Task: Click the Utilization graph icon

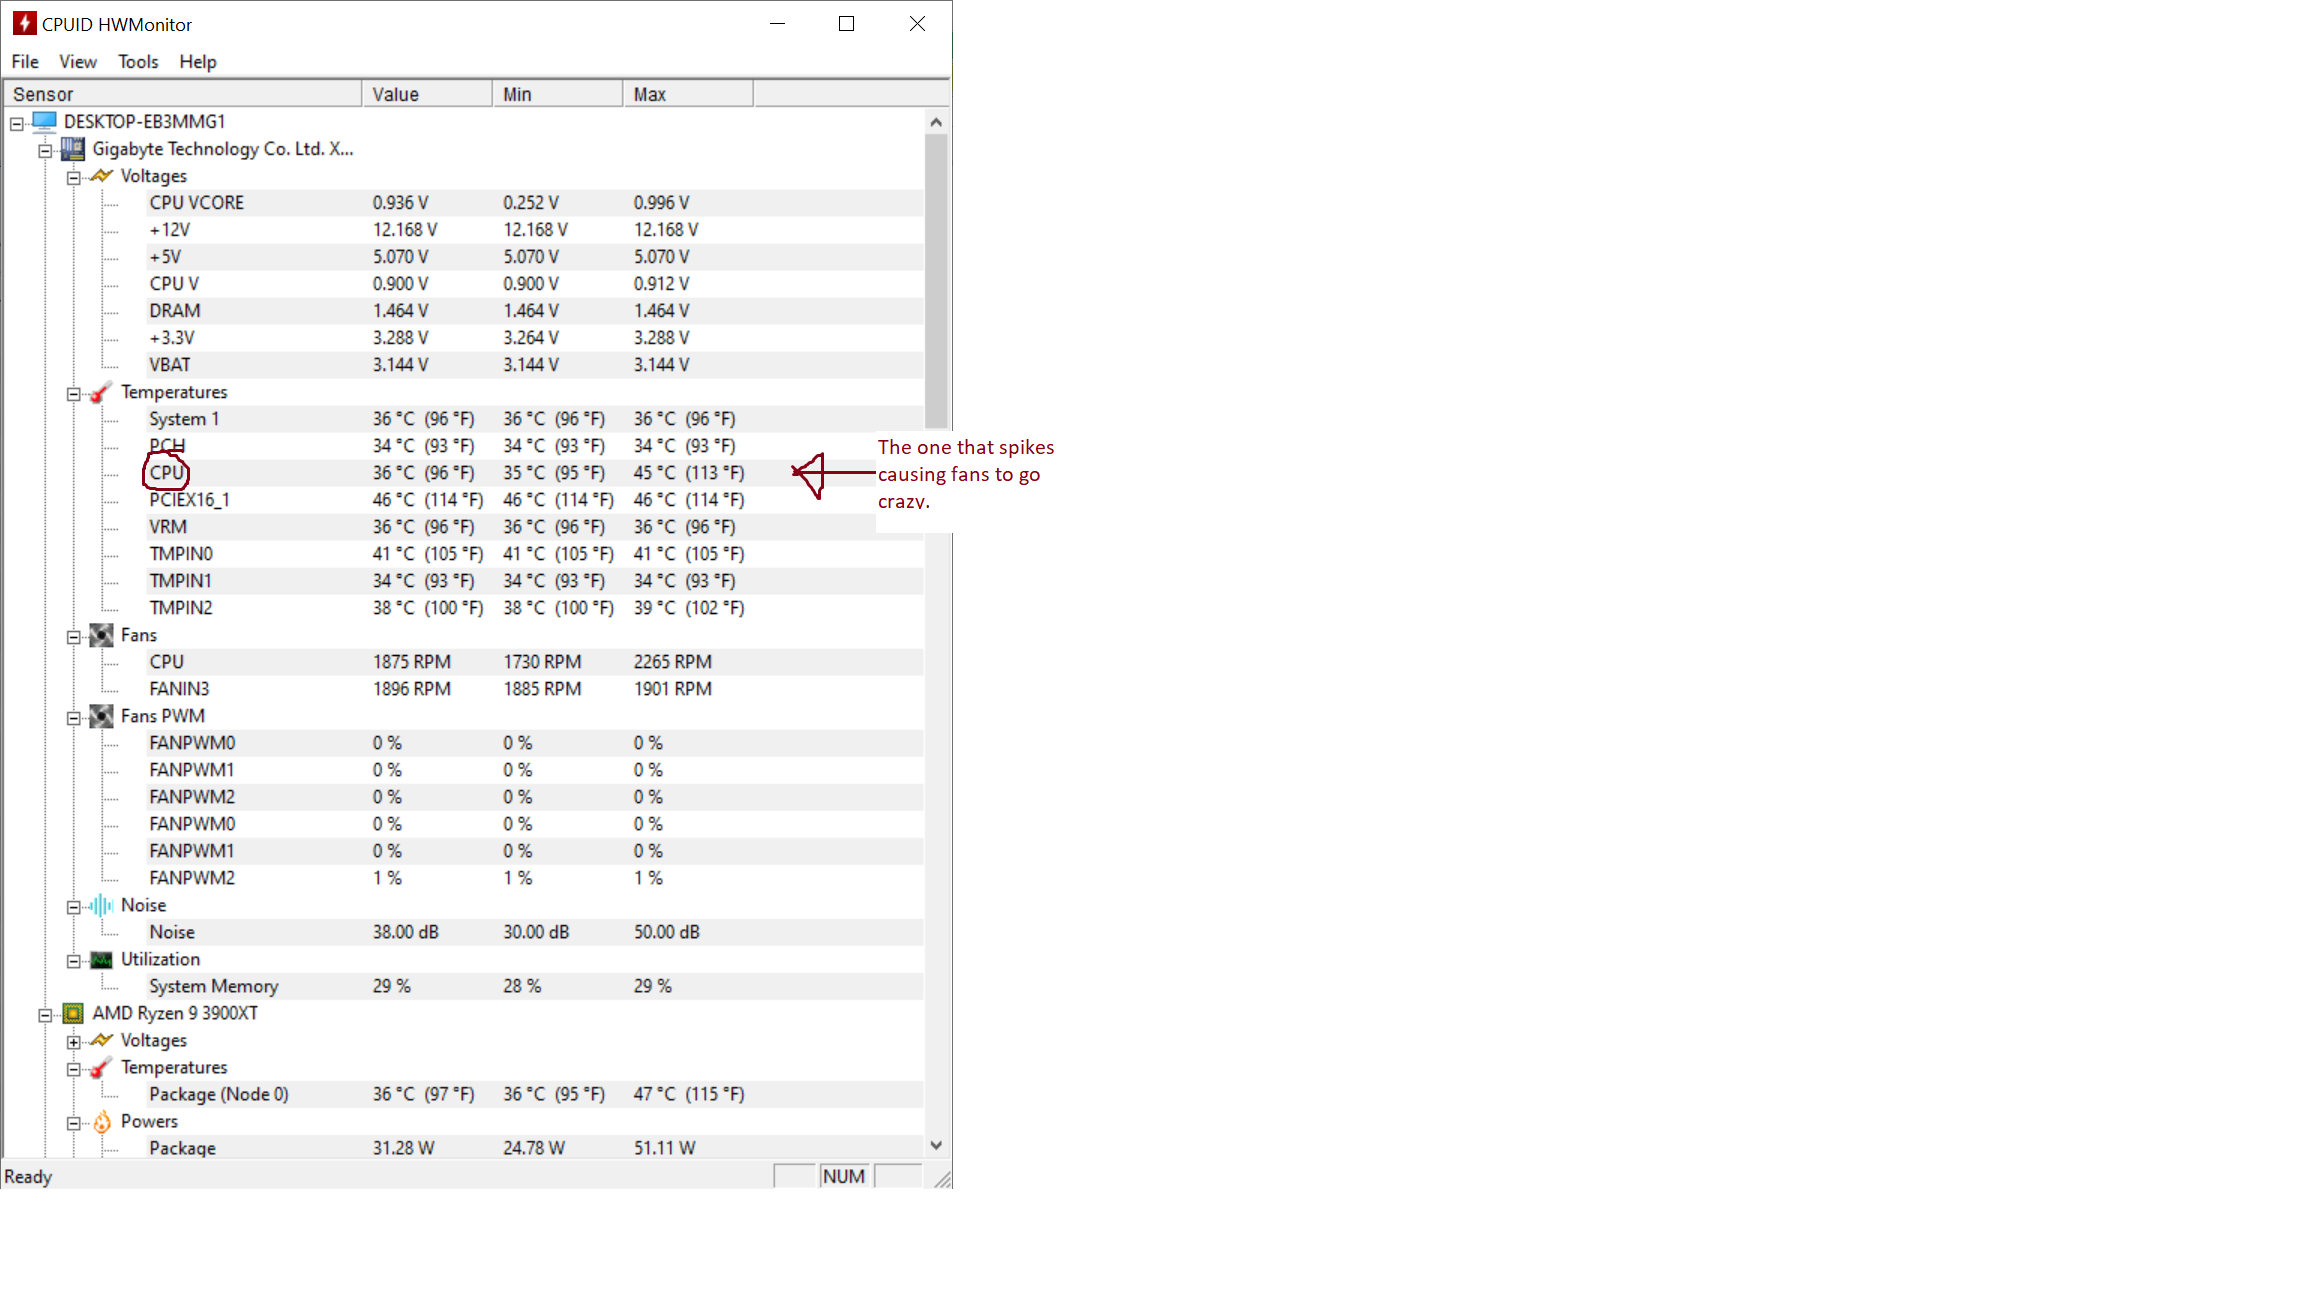Action: coord(101,959)
